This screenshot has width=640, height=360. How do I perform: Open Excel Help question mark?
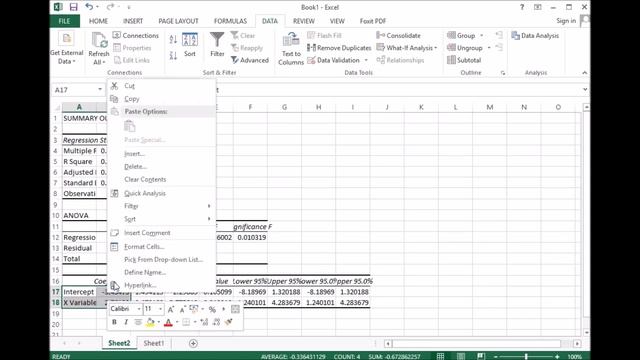[522, 7]
